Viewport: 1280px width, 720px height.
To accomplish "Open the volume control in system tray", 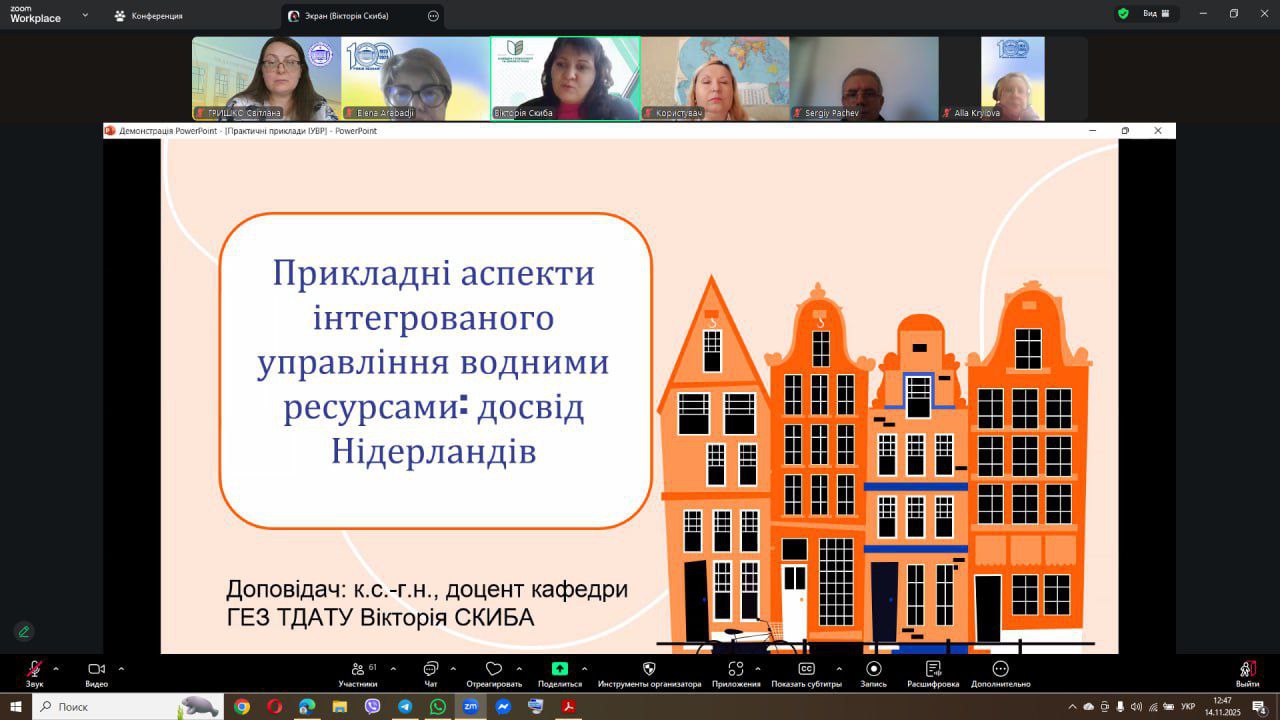I will pos(1136,706).
